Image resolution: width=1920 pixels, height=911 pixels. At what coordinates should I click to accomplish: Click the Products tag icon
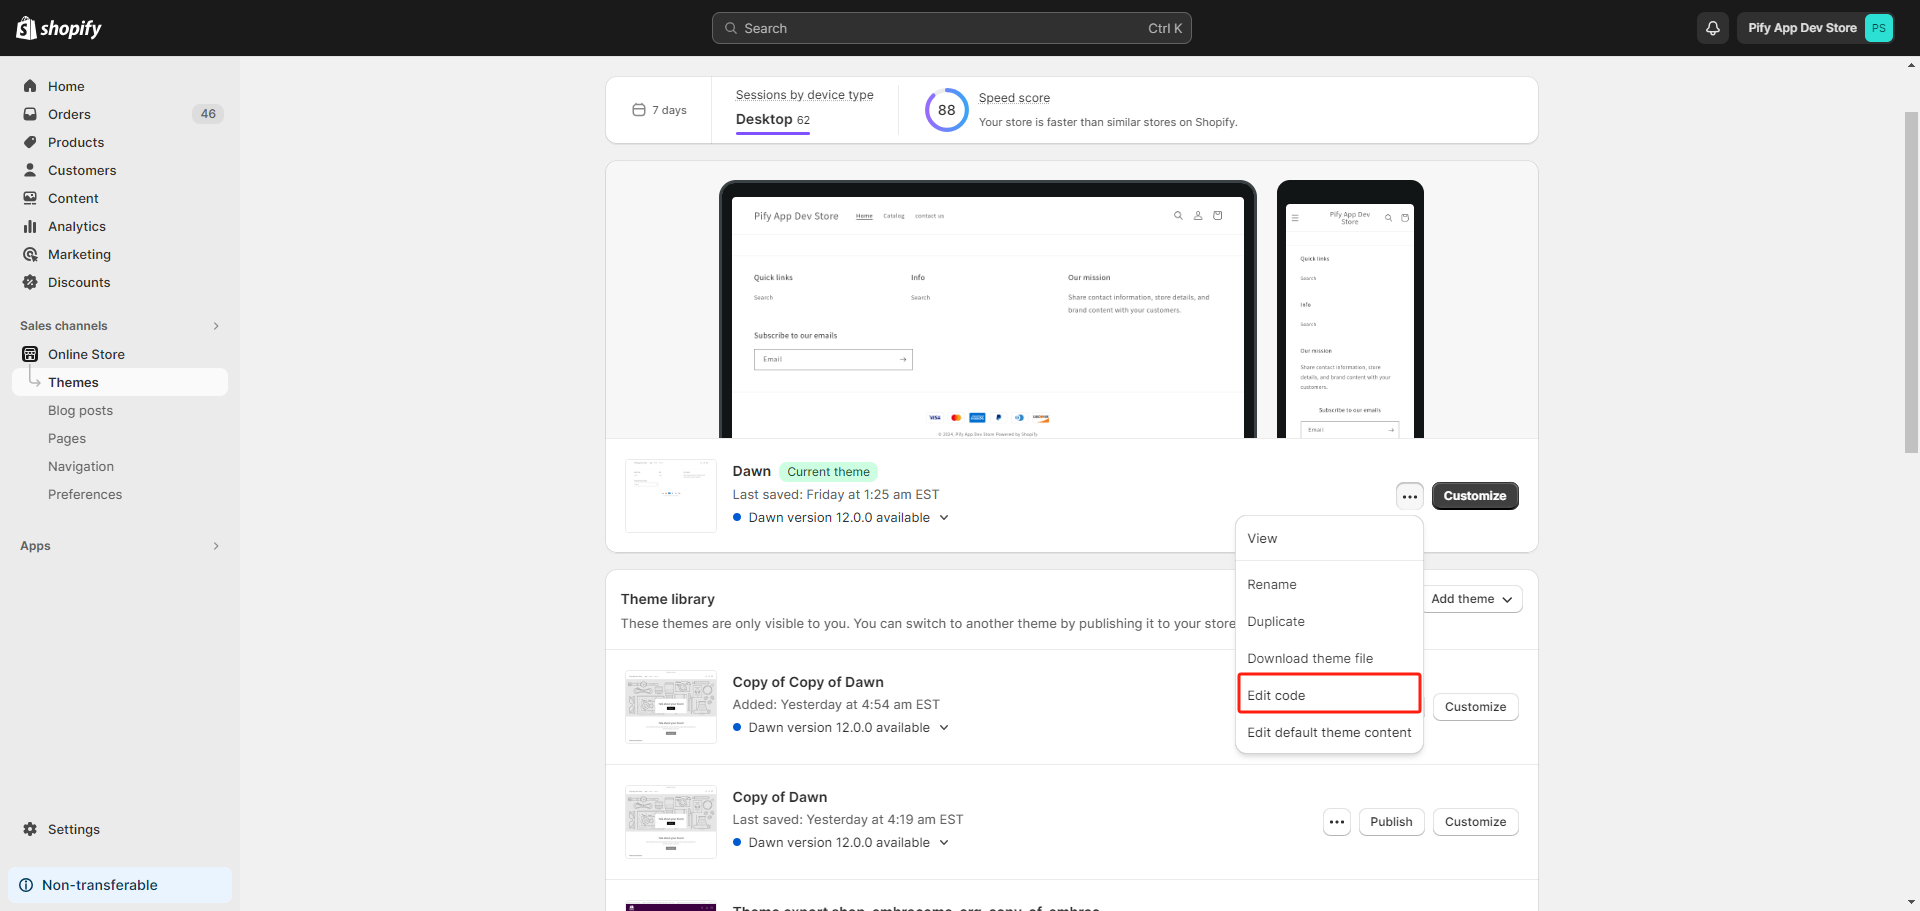point(30,142)
